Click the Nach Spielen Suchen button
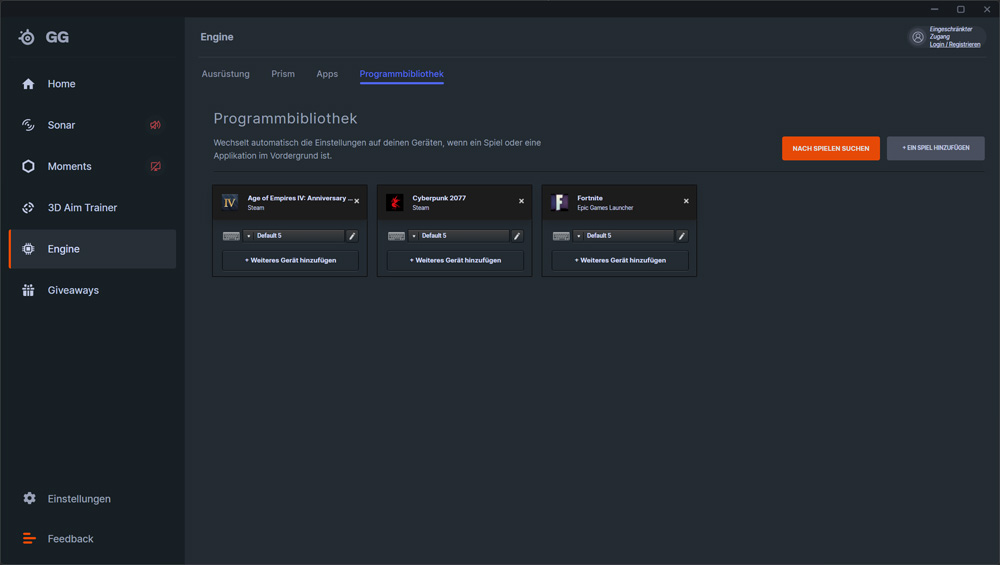Viewport: 1000px width, 565px height. coord(831,149)
